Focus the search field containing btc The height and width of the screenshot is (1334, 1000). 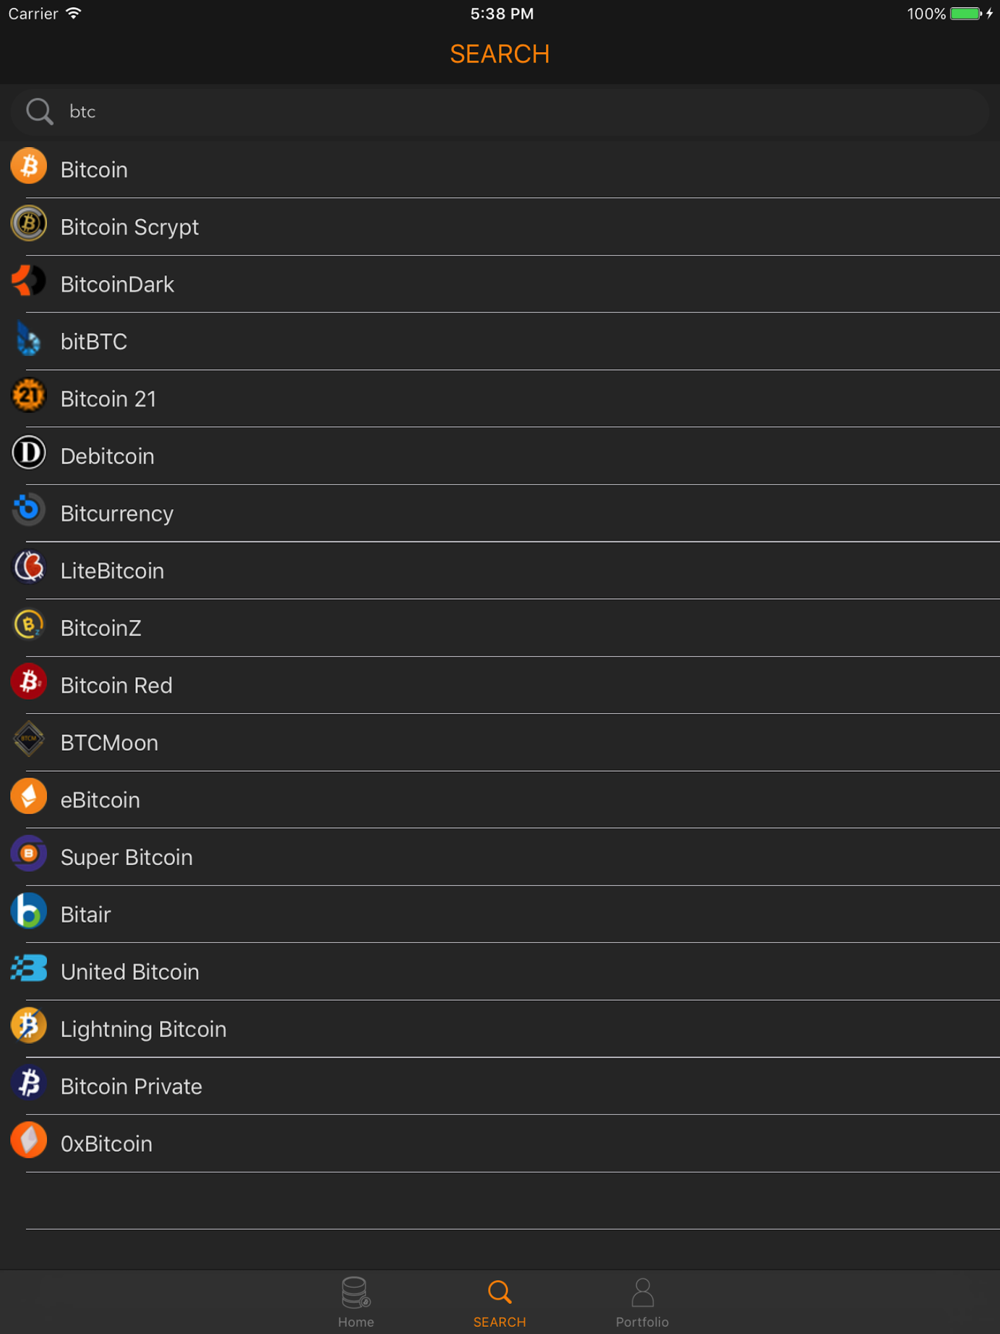[x=500, y=111]
